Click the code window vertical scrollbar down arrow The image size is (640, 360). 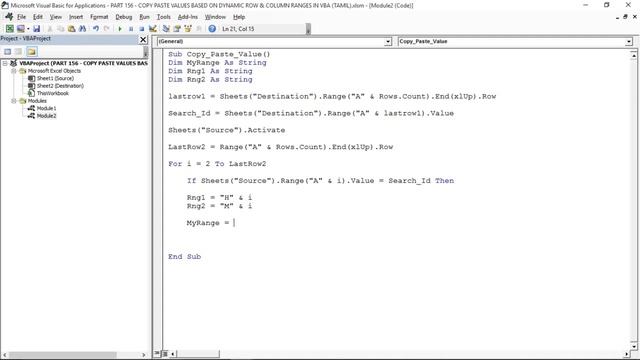coord(633,347)
